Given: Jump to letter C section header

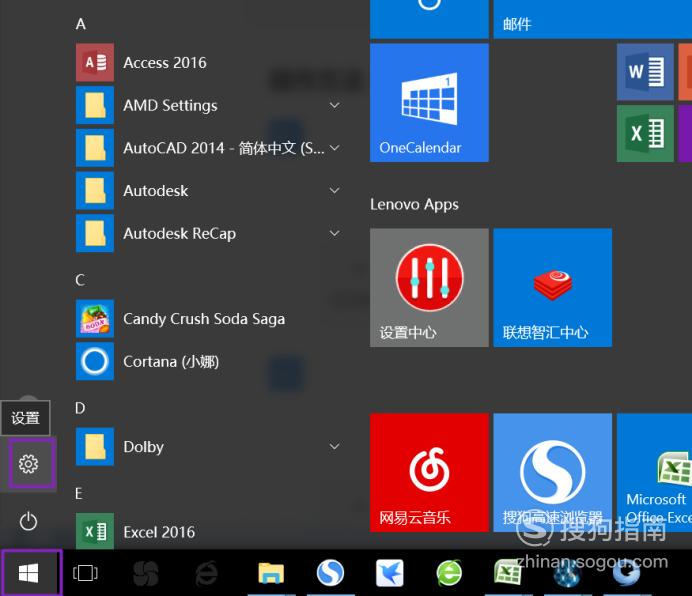Looking at the screenshot, I should point(80,280).
